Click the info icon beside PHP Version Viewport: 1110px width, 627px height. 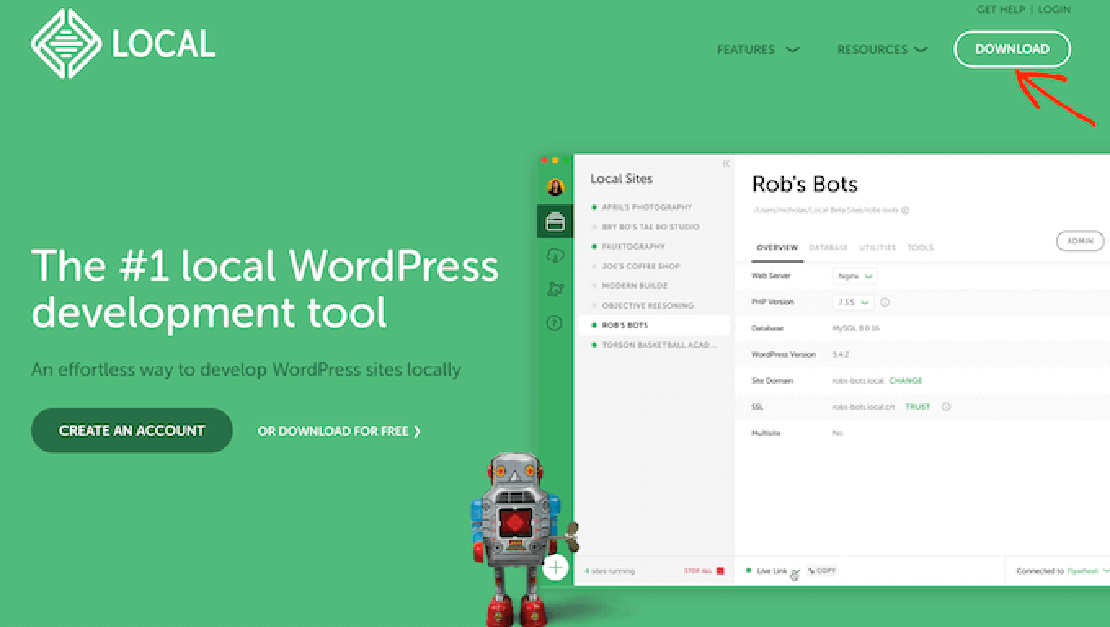[885, 302]
